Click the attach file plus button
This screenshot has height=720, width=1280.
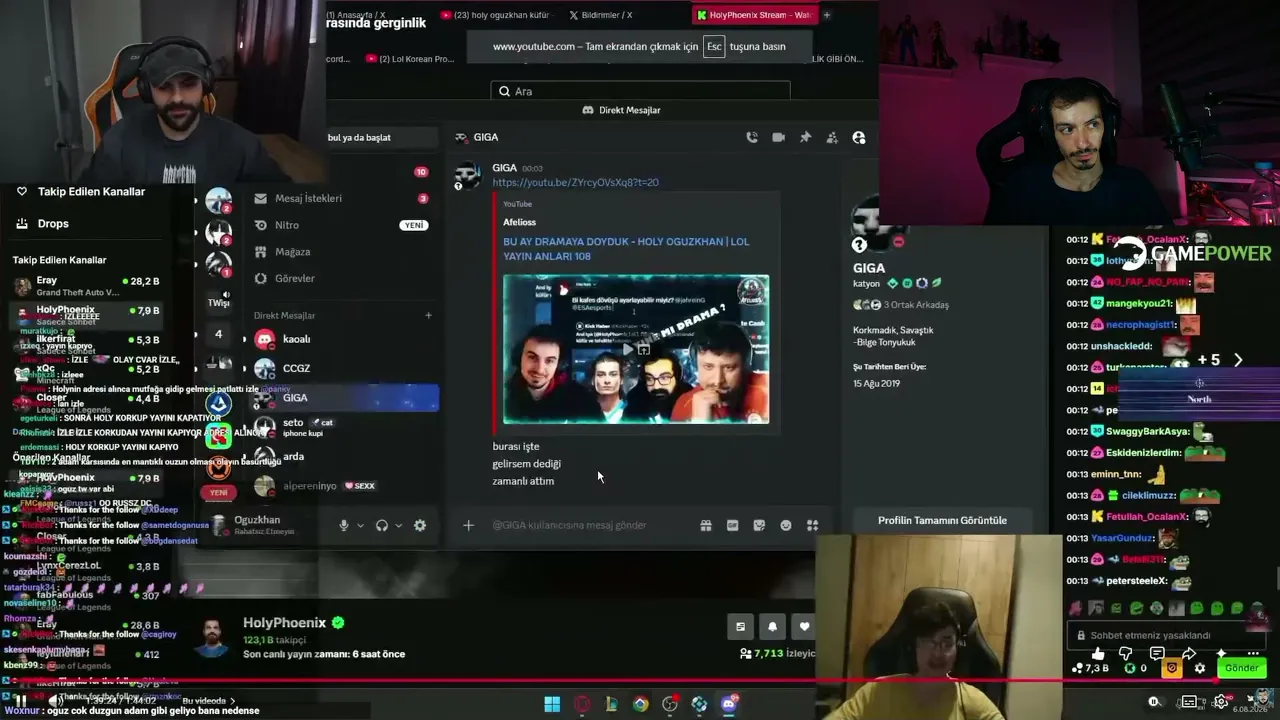(x=468, y=525)
